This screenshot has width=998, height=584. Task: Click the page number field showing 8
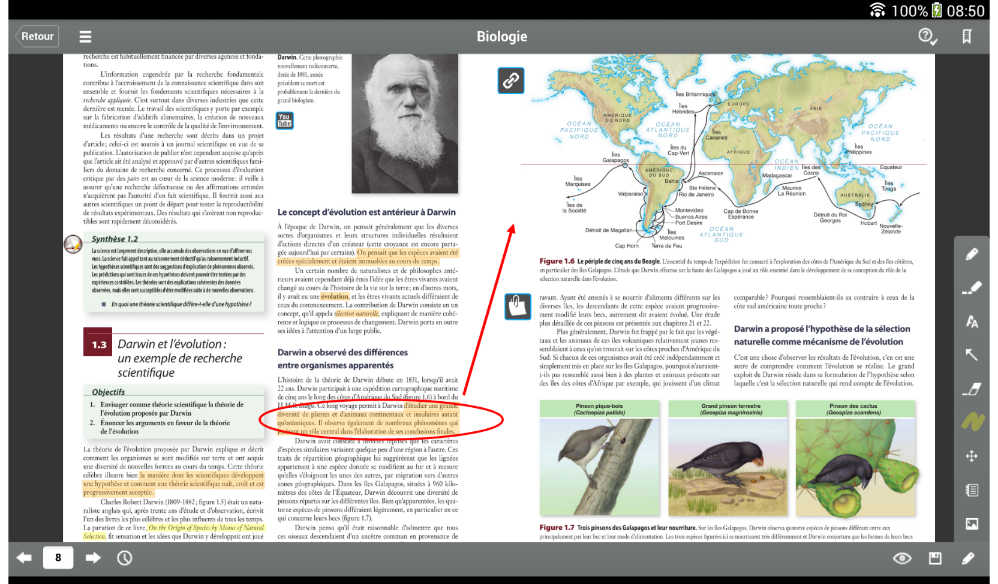[x=58, y=558]
